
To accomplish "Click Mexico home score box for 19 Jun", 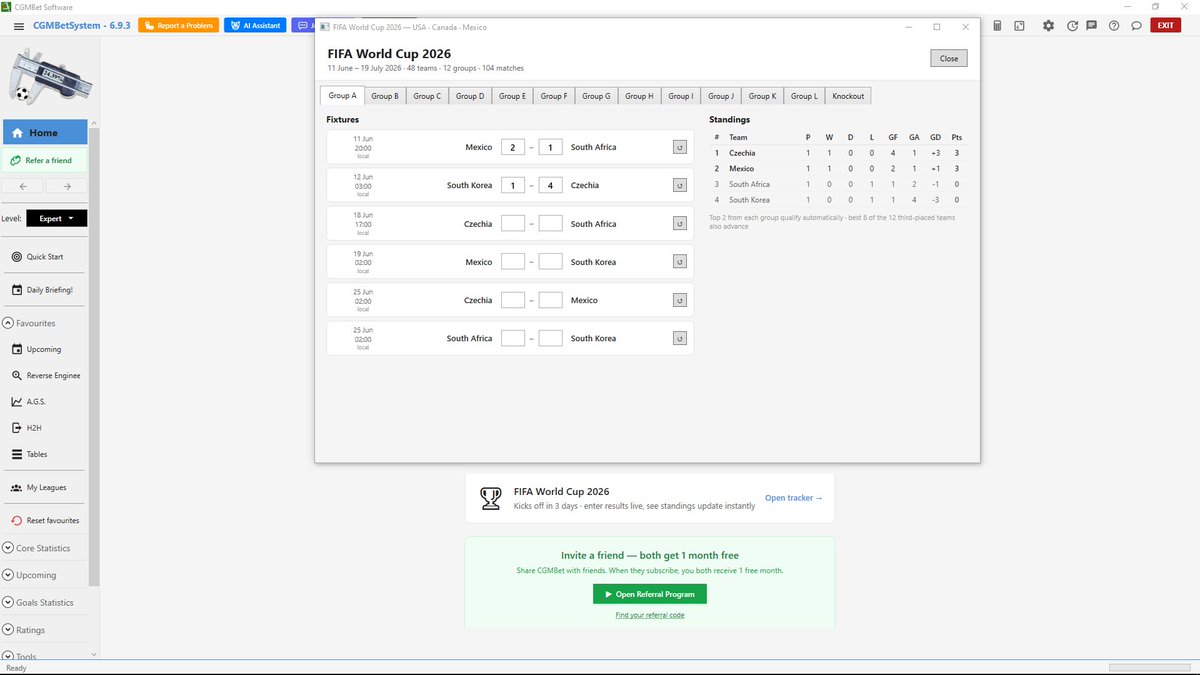I will point(513,262).
